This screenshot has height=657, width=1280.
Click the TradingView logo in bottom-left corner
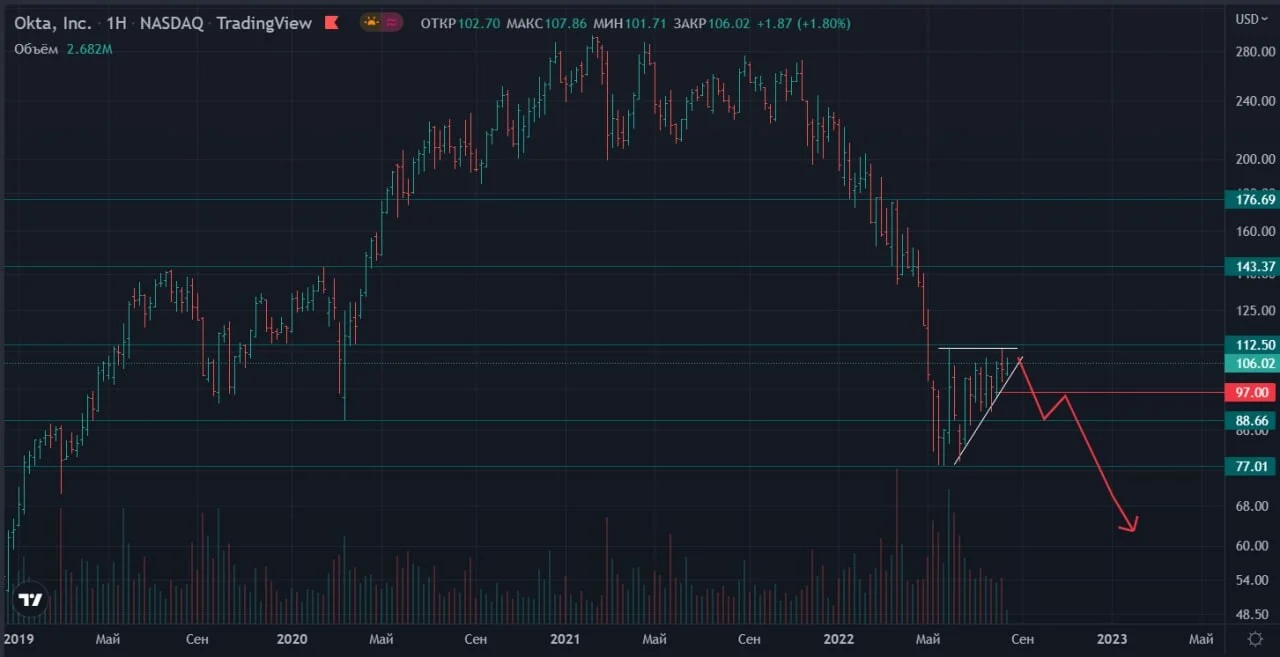click(x=31, y=600)
